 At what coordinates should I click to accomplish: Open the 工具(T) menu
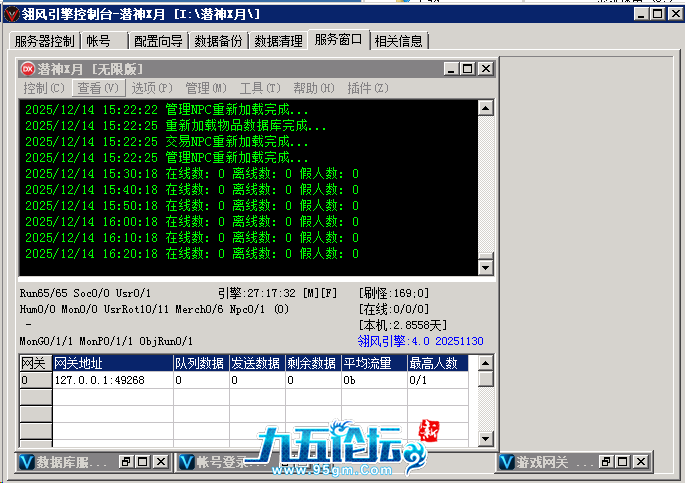click(260, 88)
